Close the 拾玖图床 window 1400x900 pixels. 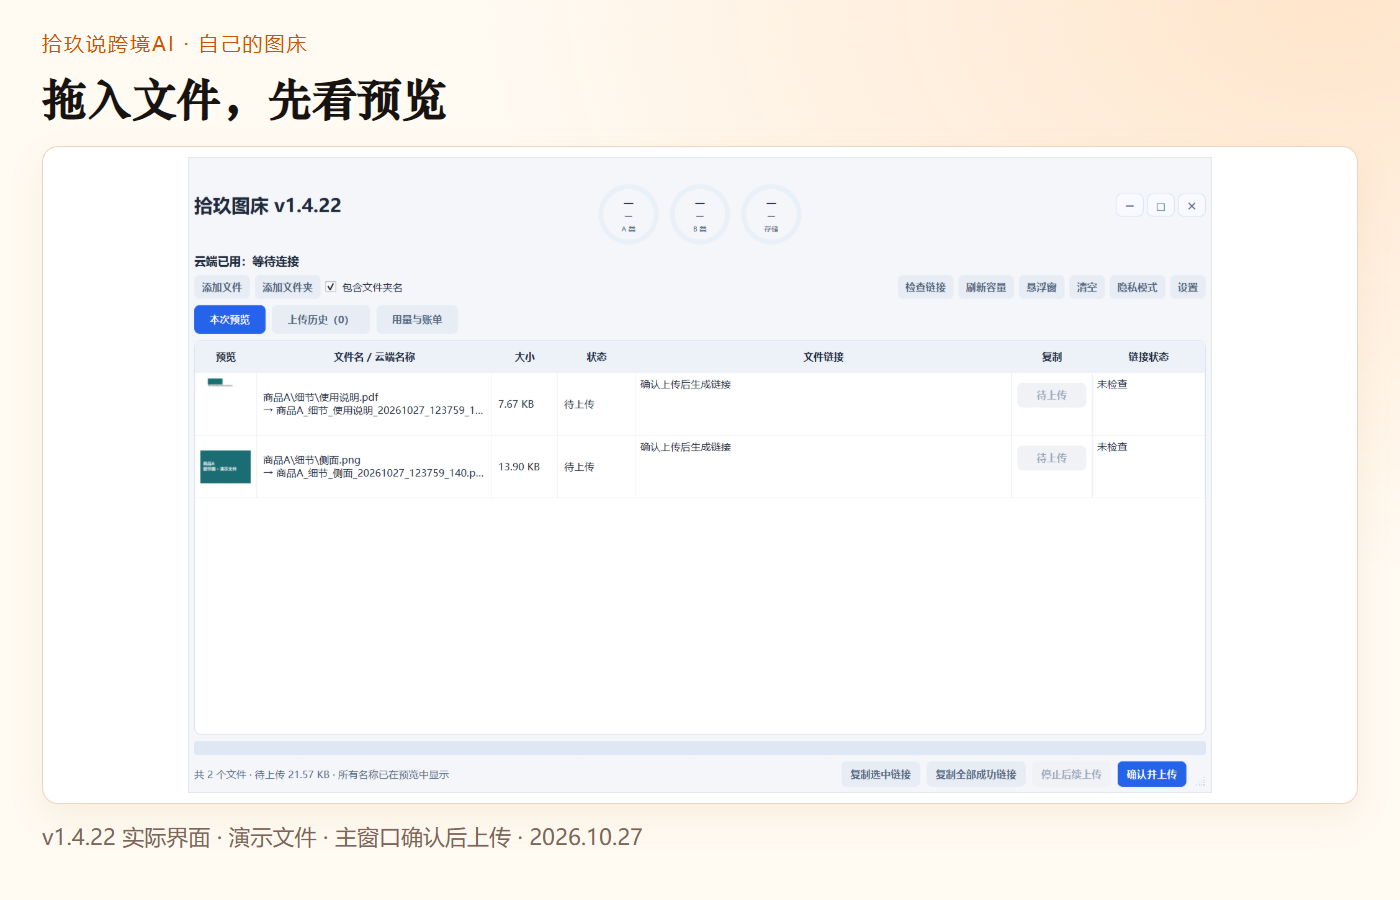[x=1192, y=206]
